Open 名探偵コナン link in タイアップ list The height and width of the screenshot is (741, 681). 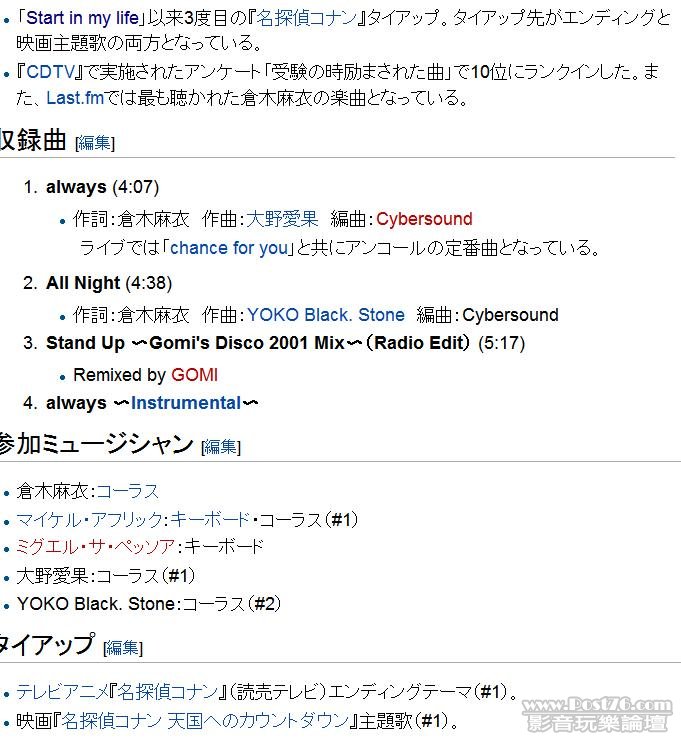click(167, 692)
